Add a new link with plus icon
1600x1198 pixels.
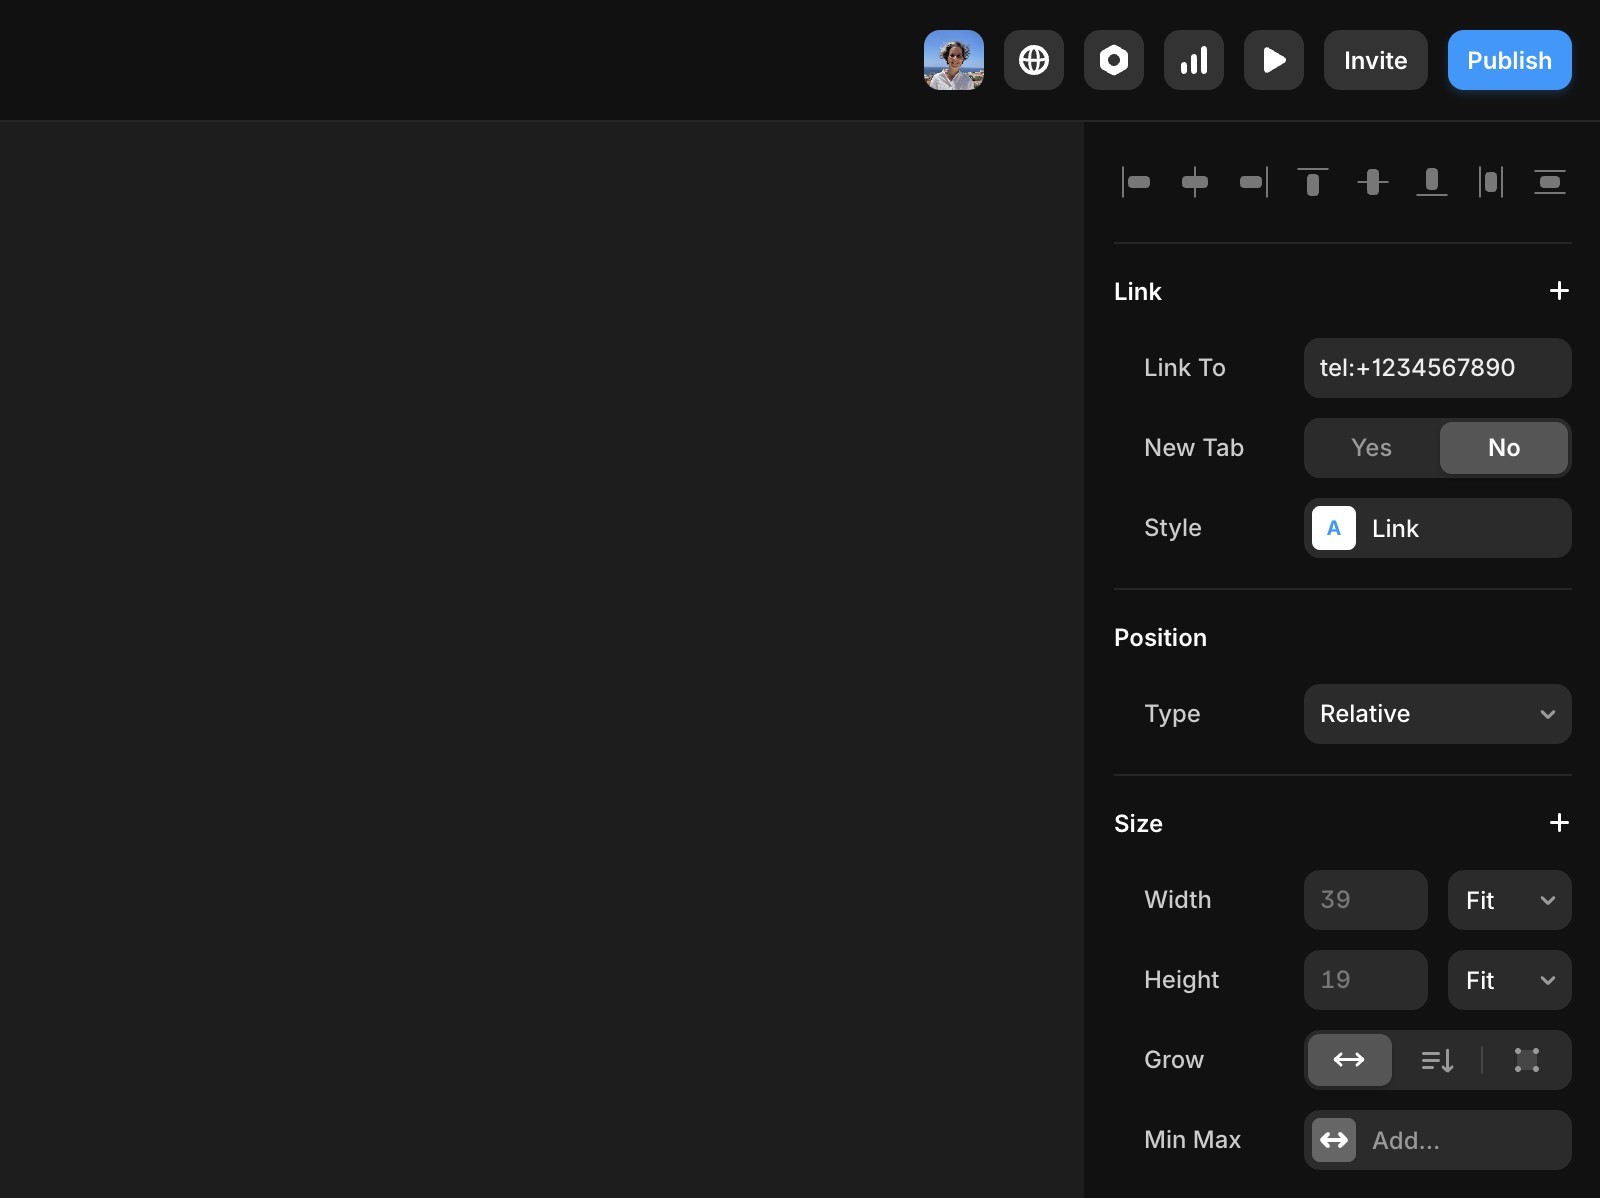tap(1558, 291)
